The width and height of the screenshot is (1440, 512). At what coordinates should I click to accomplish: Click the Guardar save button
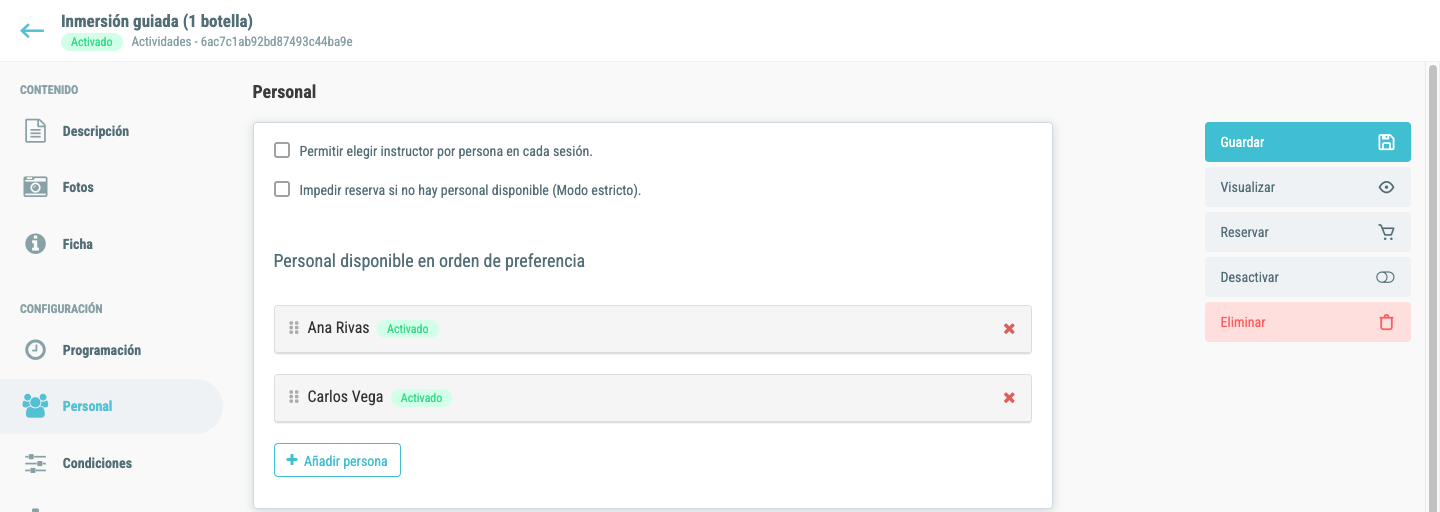coord(1308,142)
